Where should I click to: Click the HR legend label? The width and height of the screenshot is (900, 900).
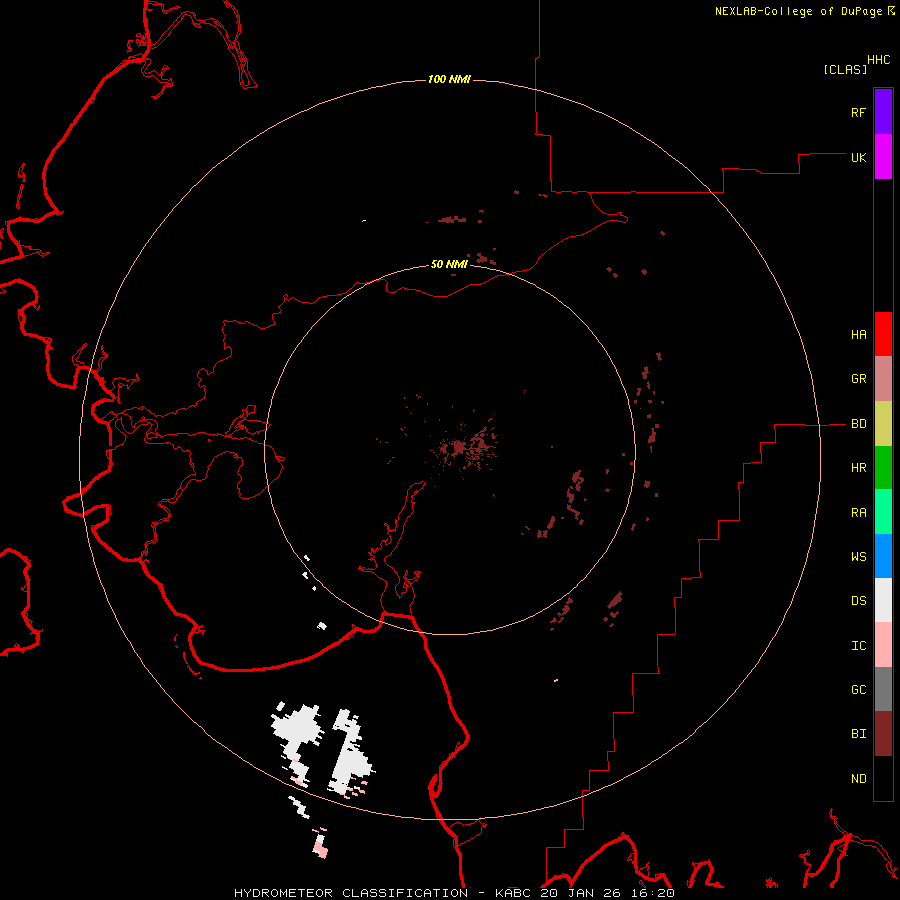858,468
